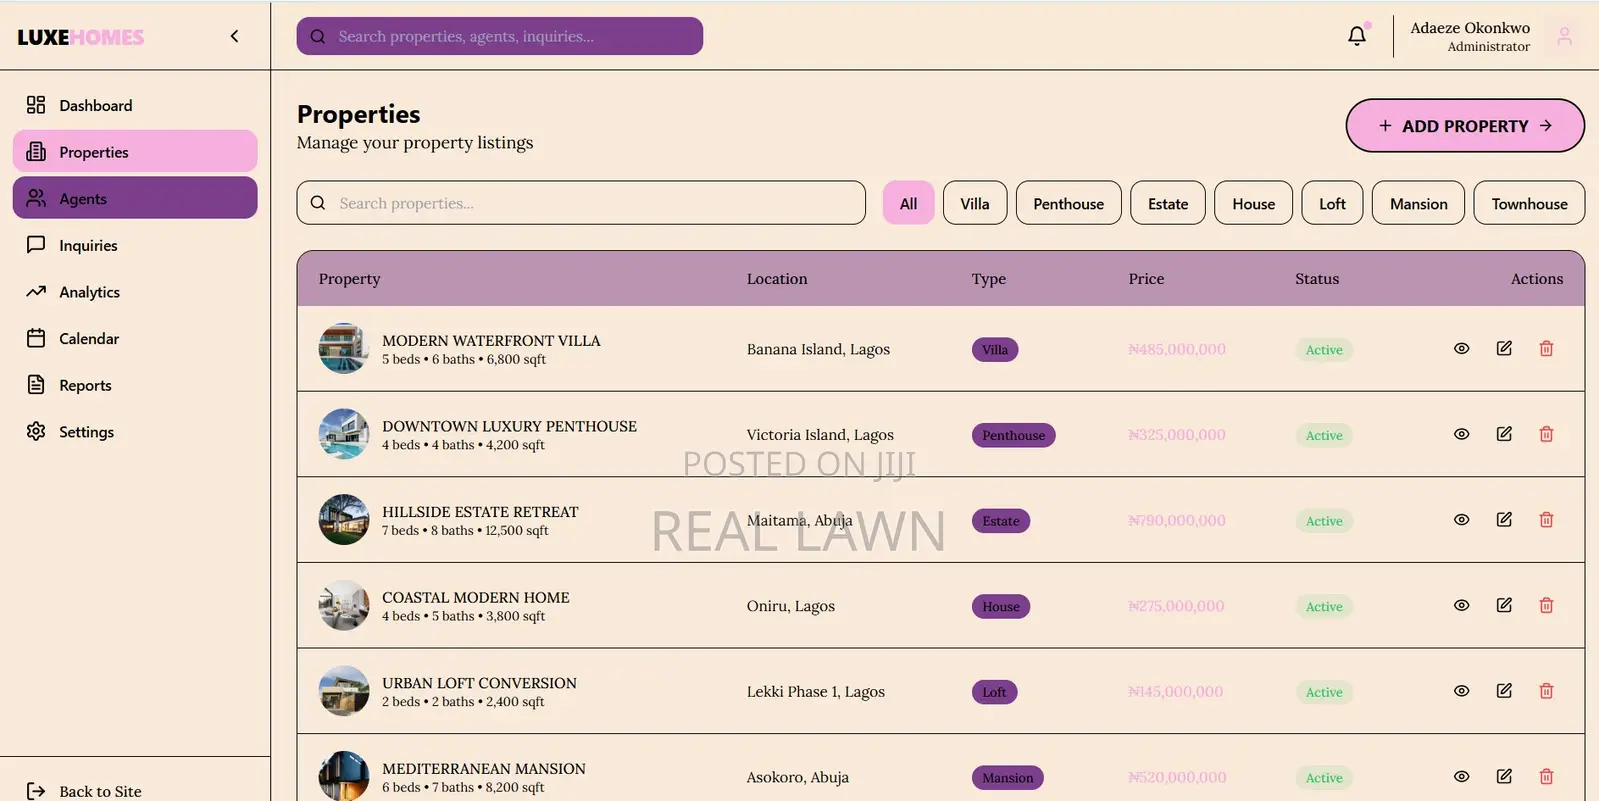Focus the Search properties field
1599x801 pixels.
[x=581, y=203]
